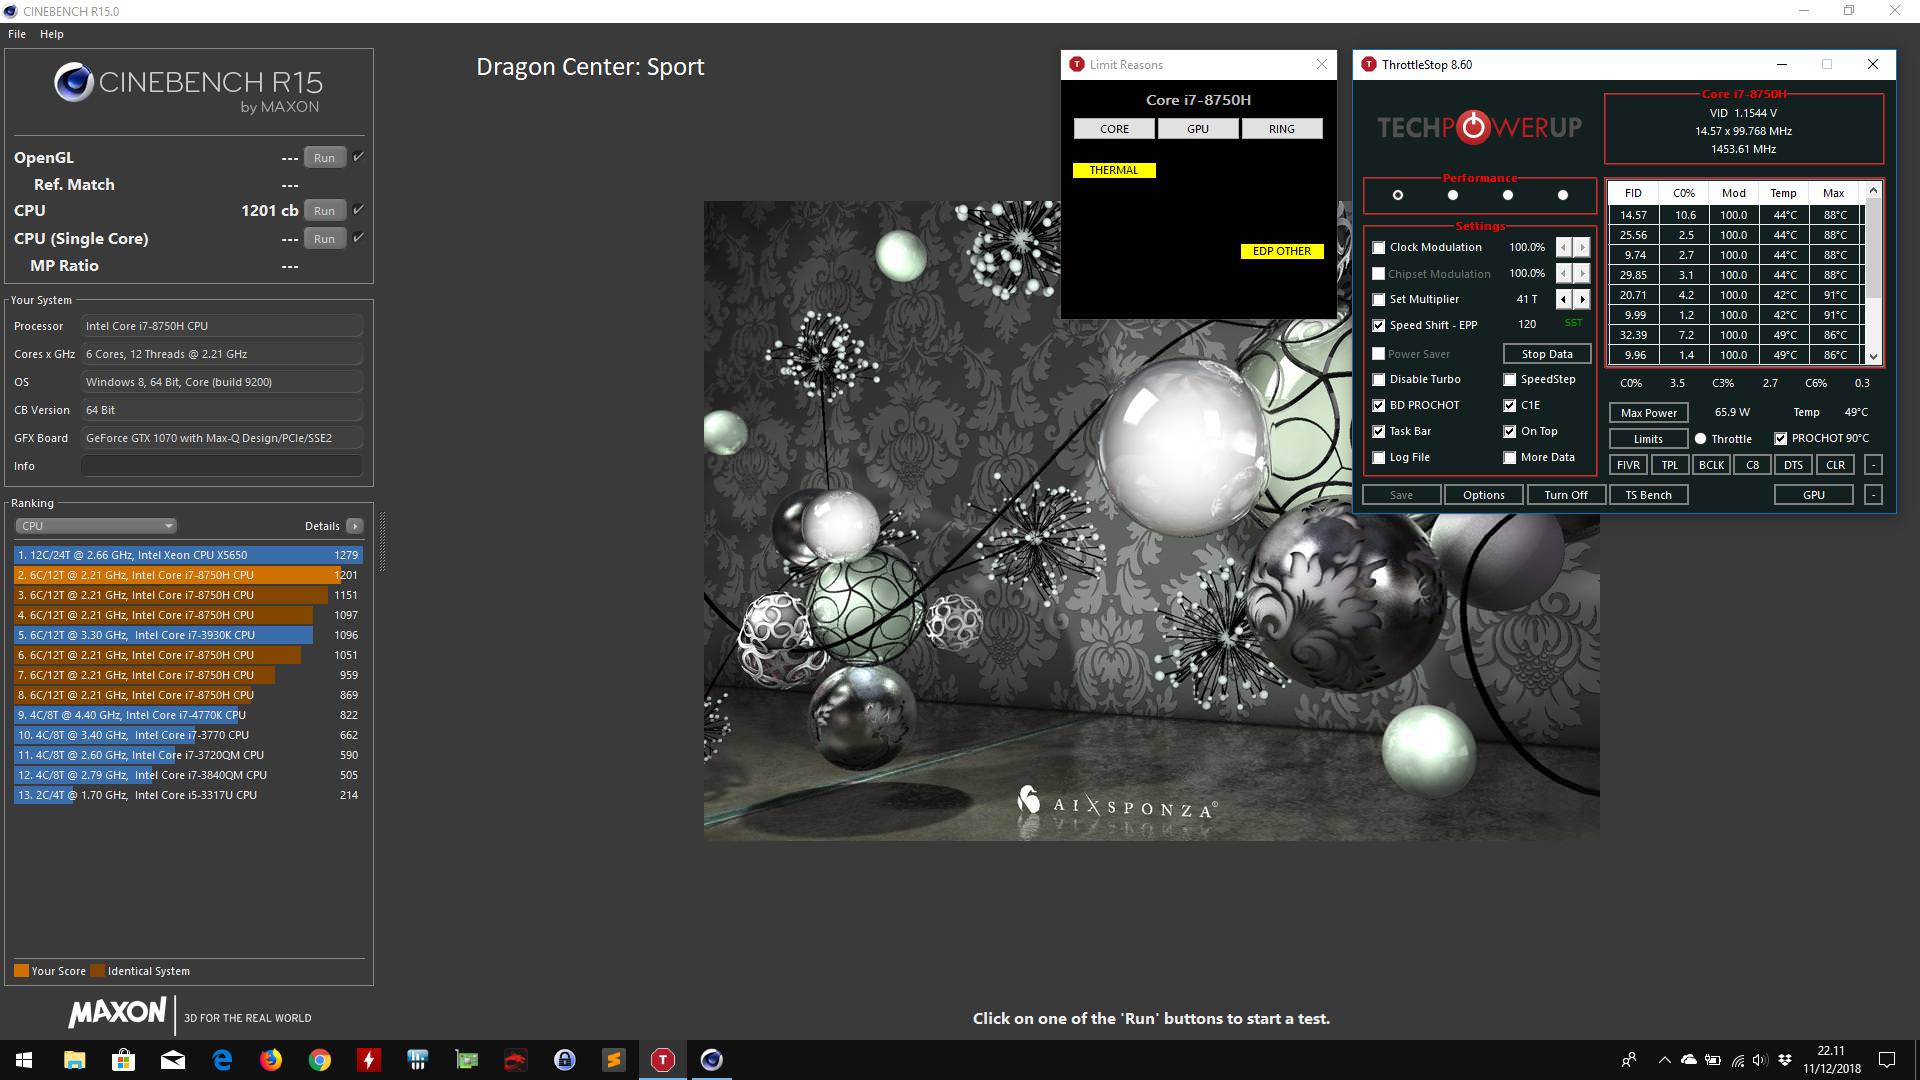Open the CPU ranking type dropdown
This screenshot has height=1080, width=1920.
tap(96, 526)
